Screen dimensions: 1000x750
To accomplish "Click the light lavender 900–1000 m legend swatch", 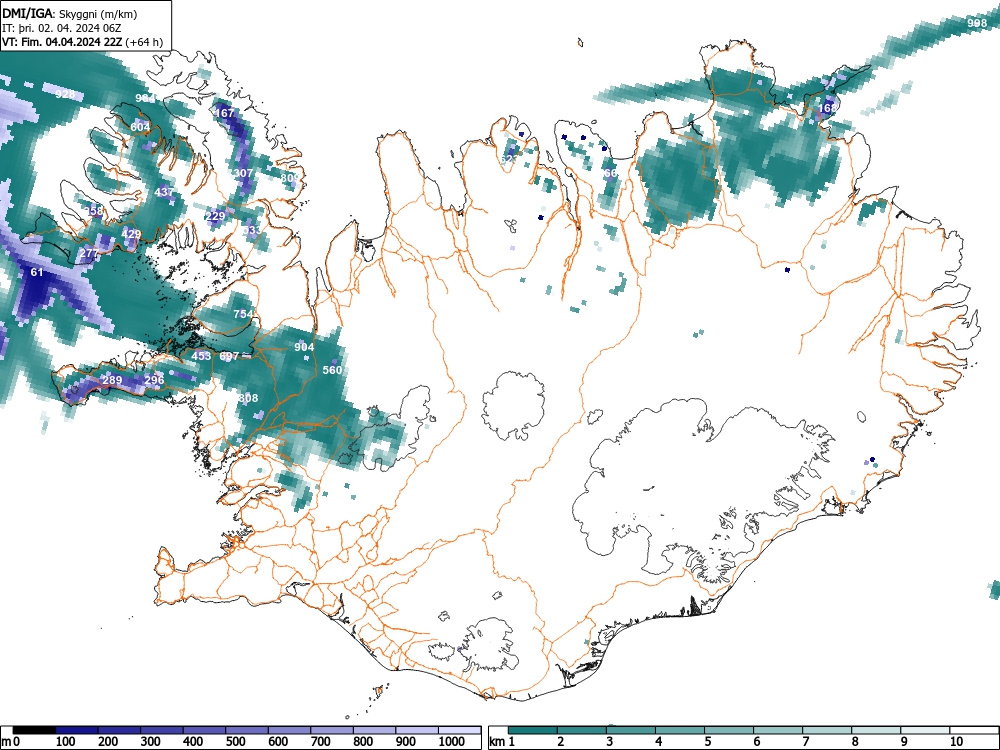I will pyautogui.click(x=417, y=730).
